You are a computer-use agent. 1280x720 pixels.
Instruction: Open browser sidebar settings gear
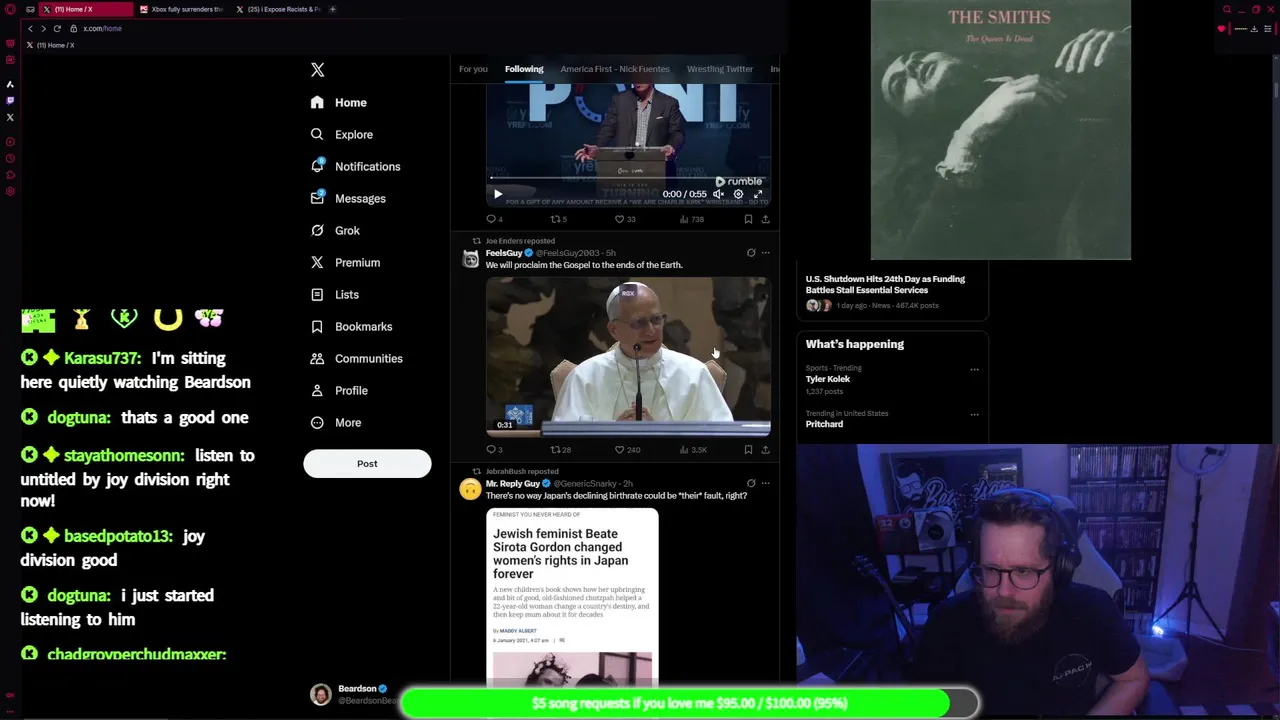[10, 191]
